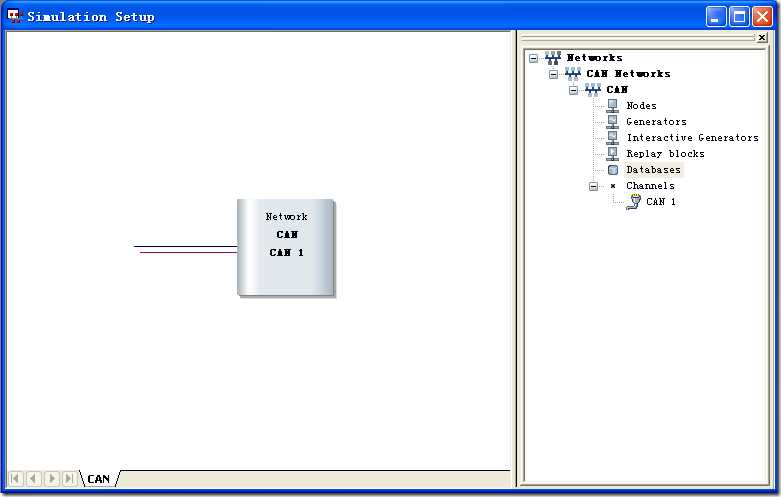This screenshot has height=497, width=781.
Task: Maximize the Simulation Setup window
Action: tap(739, 17)
